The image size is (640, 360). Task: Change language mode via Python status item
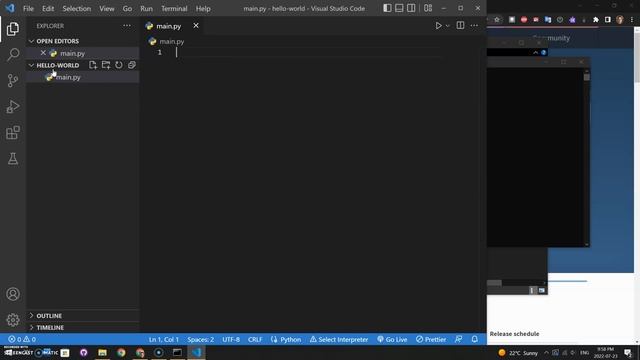[x=290, y=339]
